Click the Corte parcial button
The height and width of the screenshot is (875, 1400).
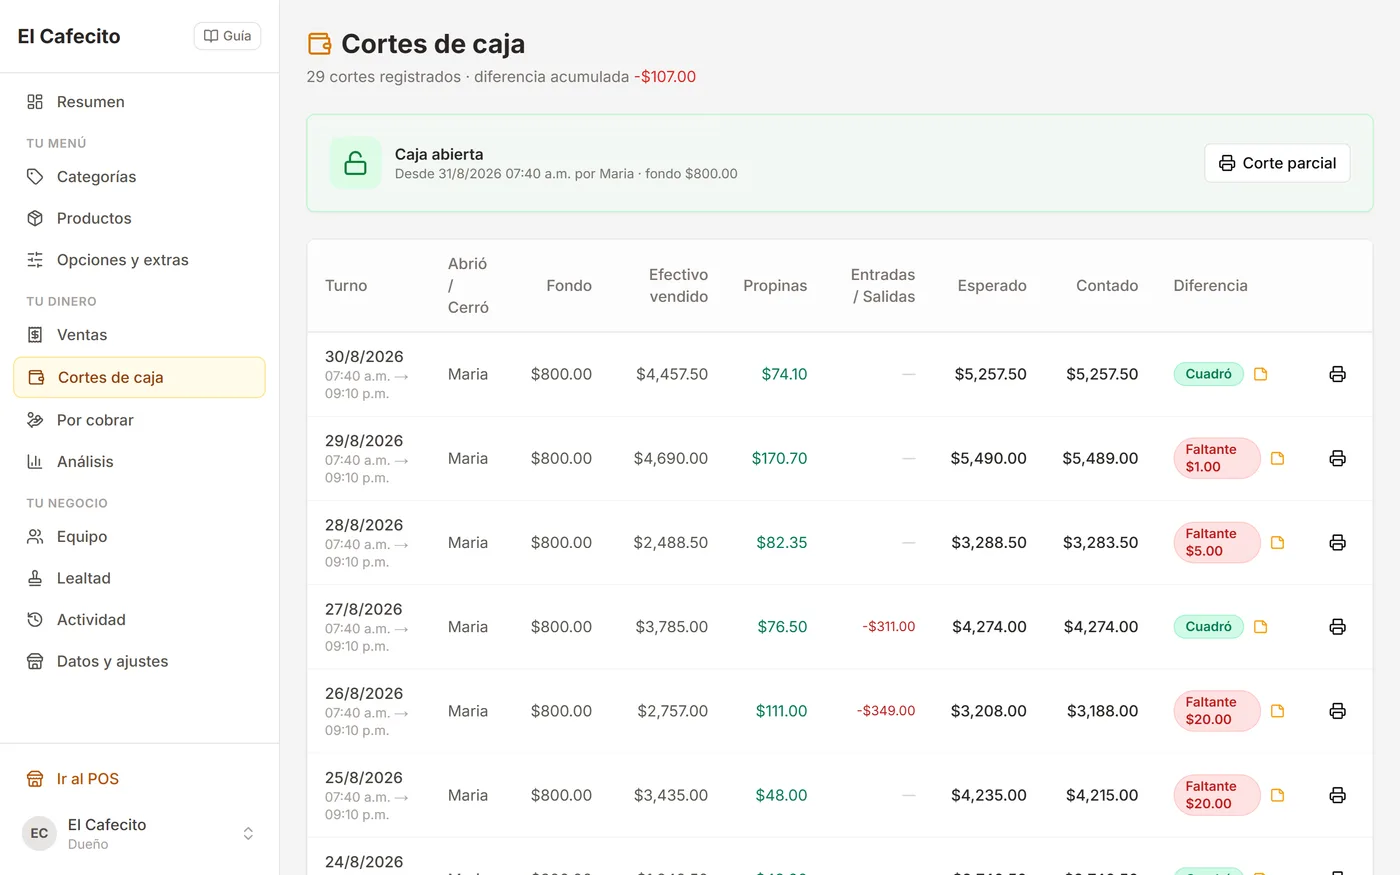click(x=1277, y=163)
